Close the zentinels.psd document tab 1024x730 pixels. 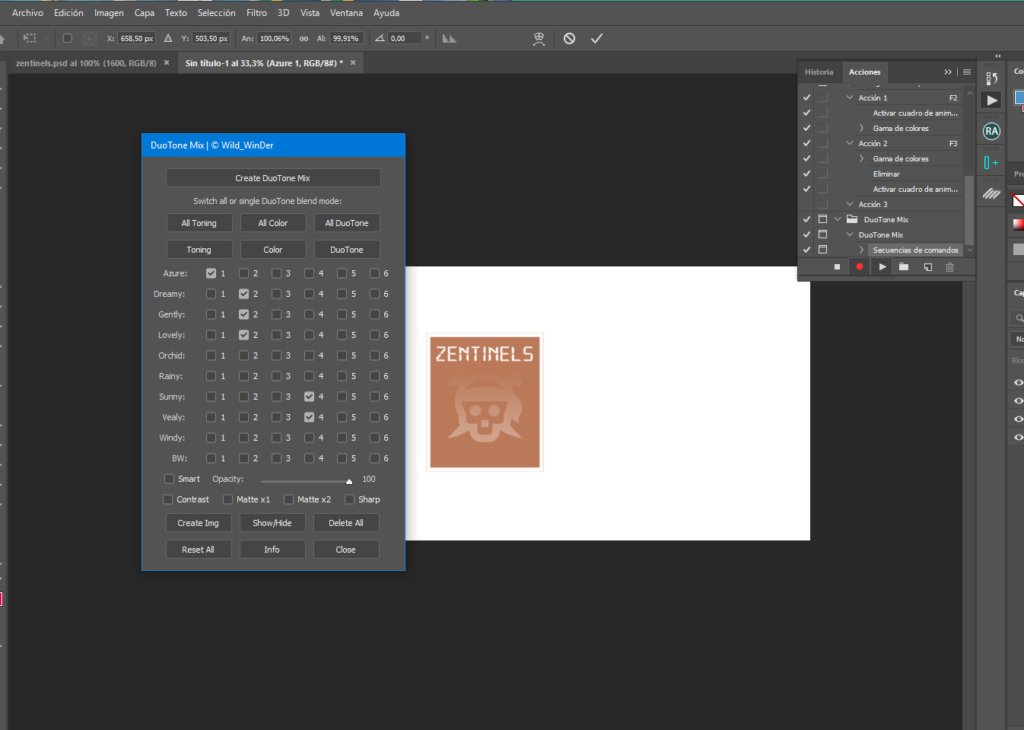167,63
